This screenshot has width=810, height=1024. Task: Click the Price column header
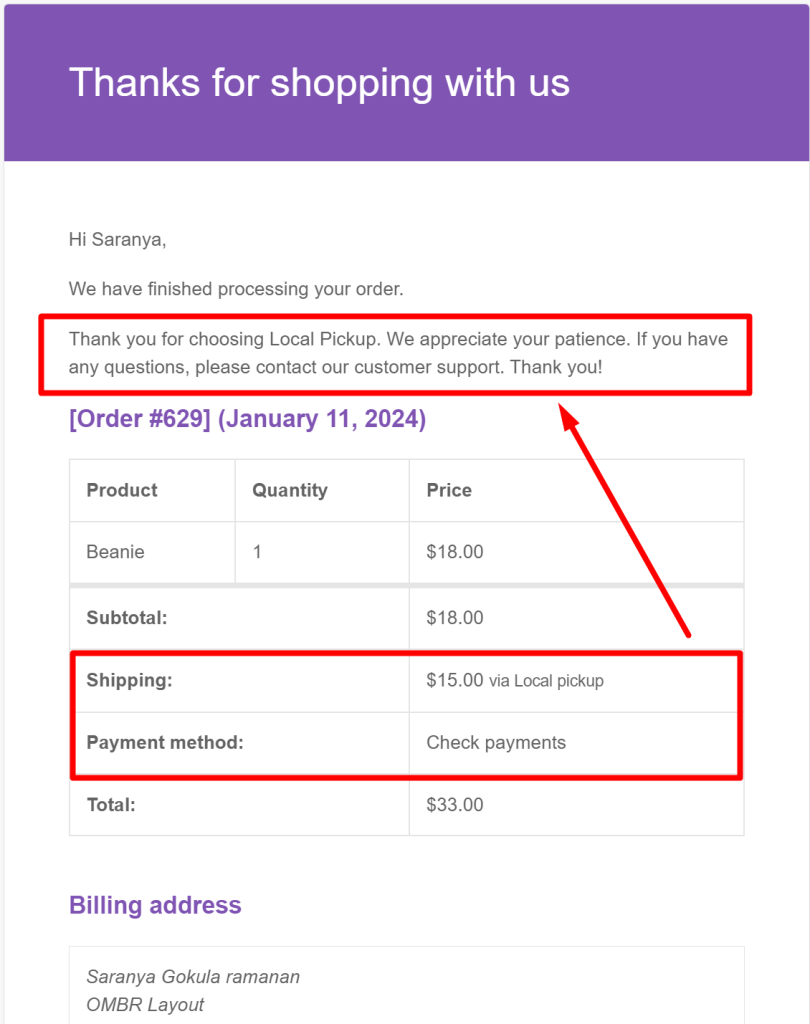point(449,490)
